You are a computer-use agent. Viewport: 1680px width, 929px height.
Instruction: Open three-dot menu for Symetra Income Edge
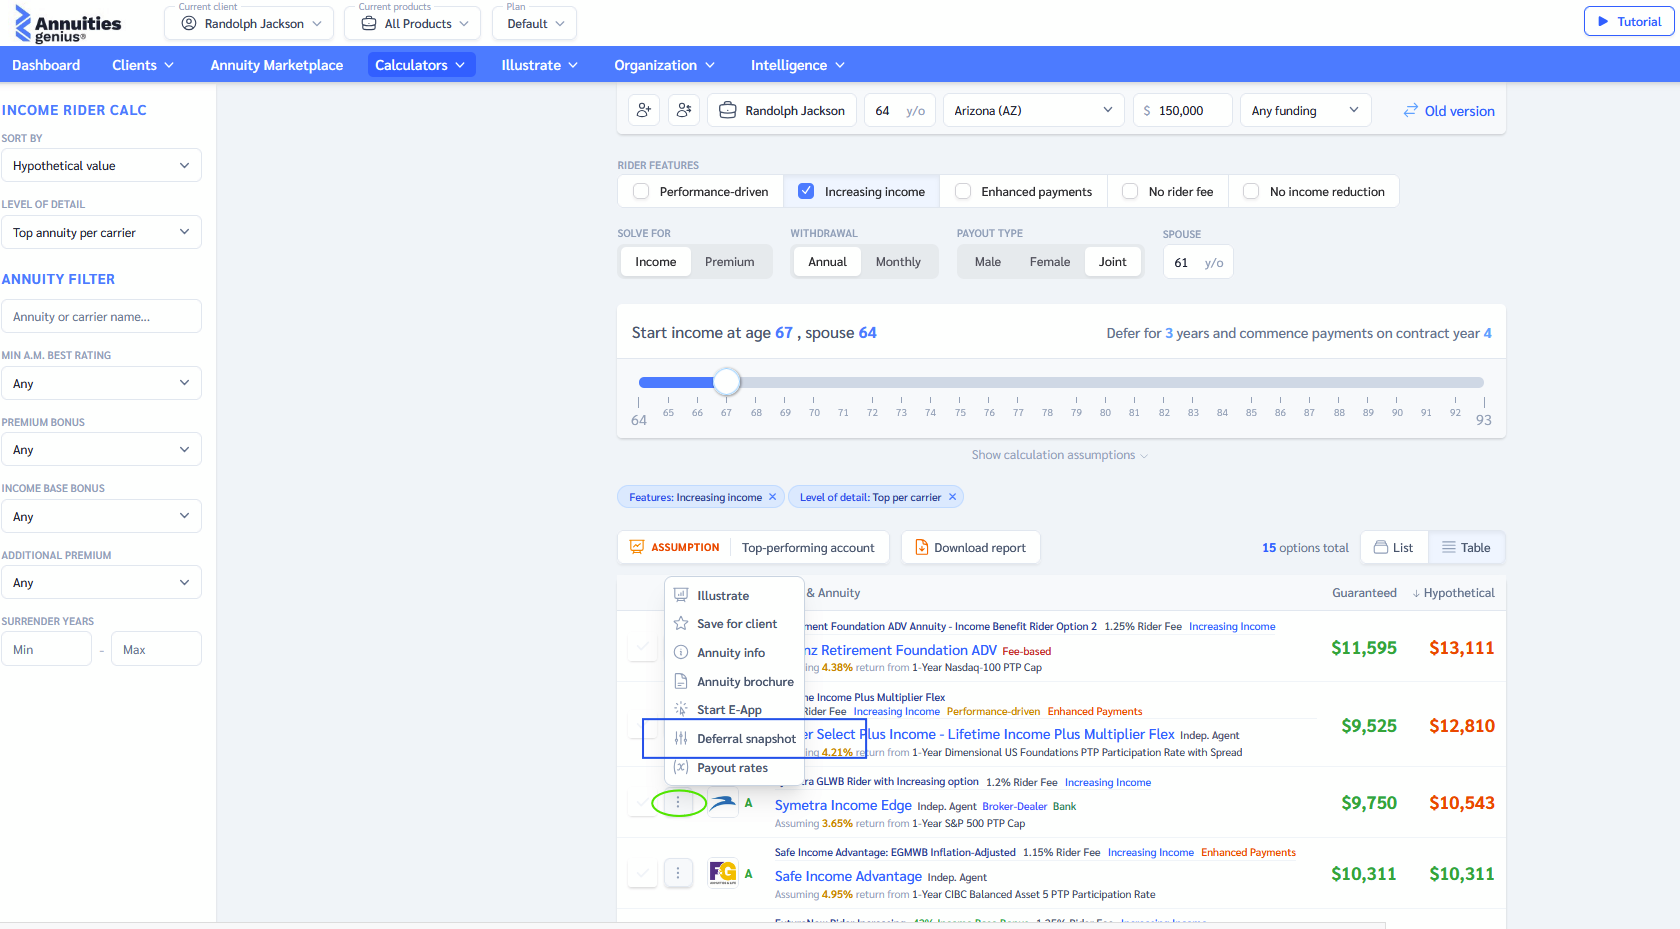click(x=678, y=802)
